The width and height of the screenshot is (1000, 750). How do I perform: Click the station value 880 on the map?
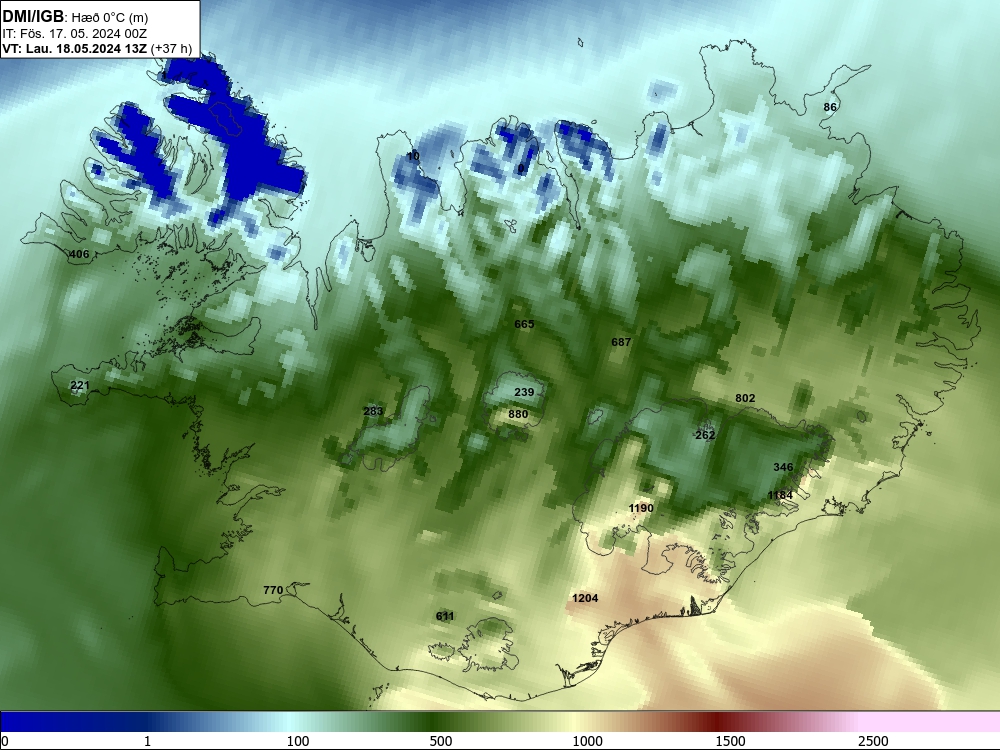coord(518,415)
